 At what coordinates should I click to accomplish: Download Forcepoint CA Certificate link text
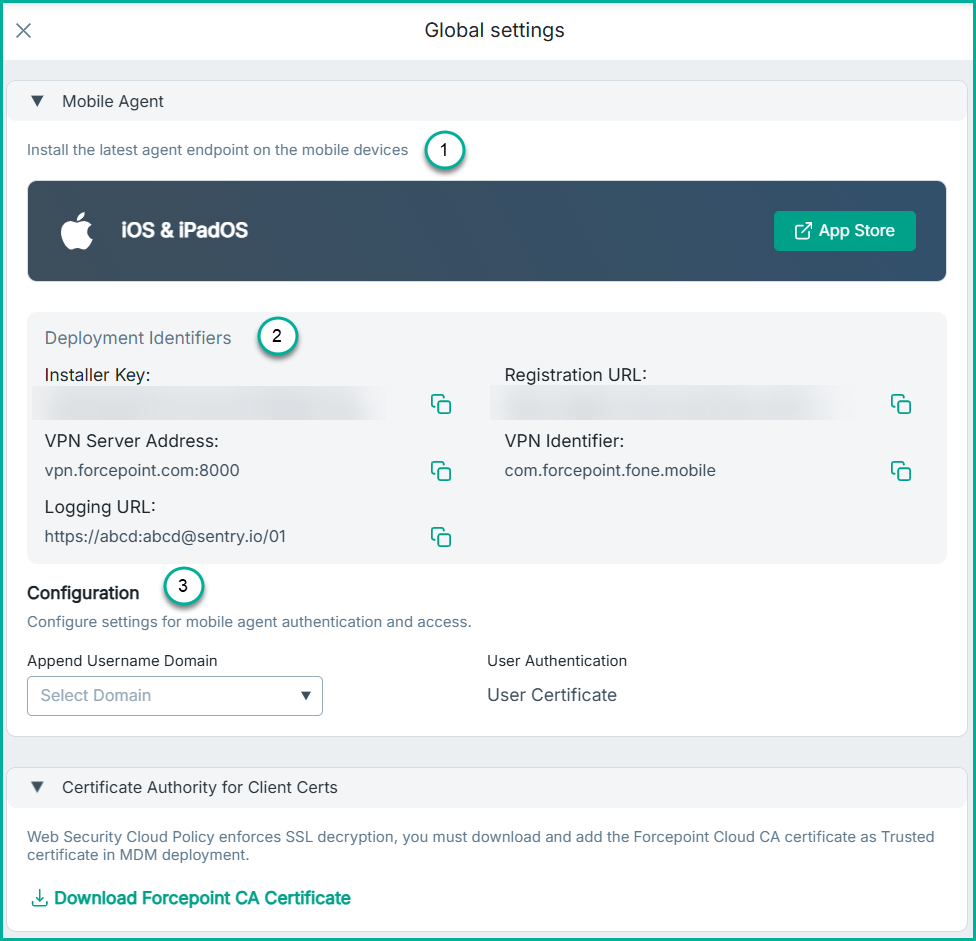(x=202, y=898)
